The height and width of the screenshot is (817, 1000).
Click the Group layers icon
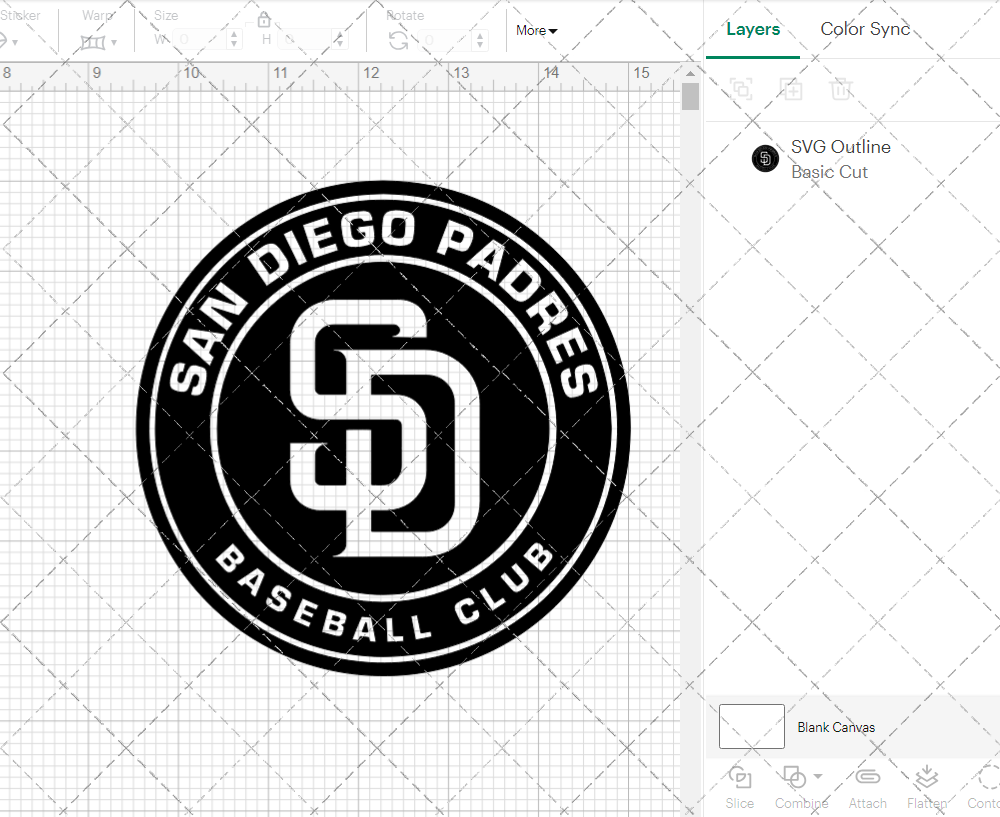(741, 89)
